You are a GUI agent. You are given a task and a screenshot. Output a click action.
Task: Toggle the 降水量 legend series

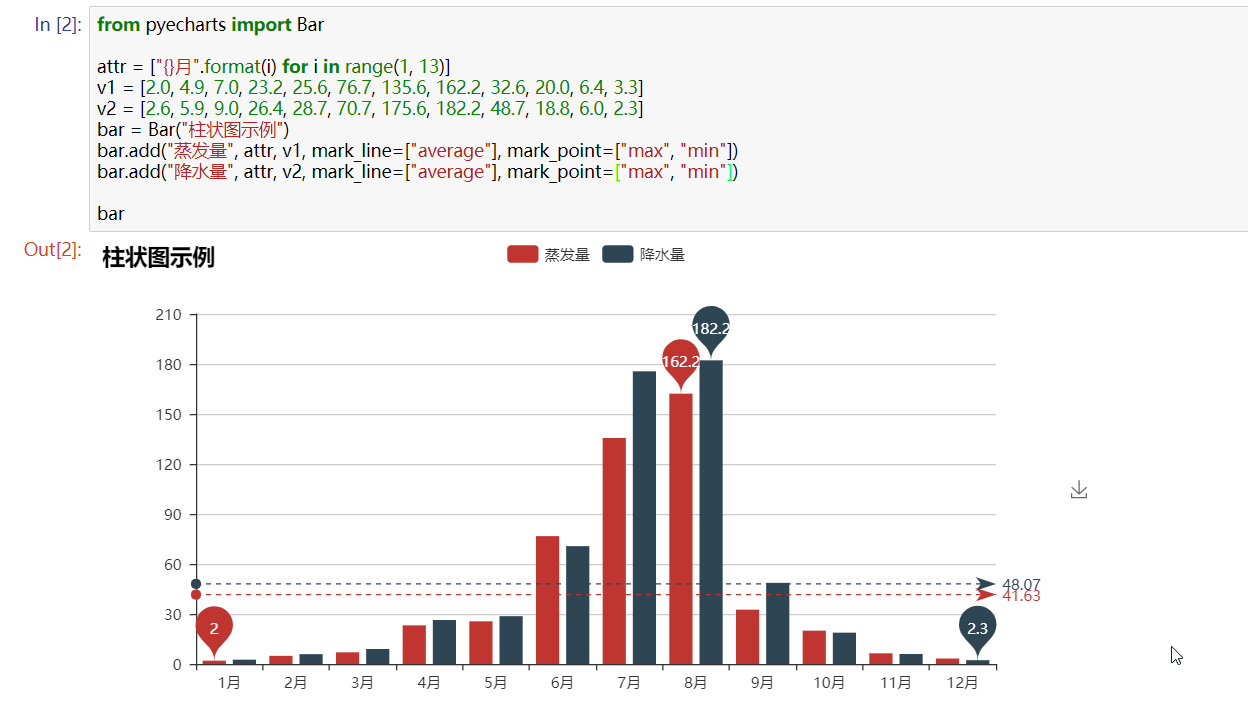644,254
